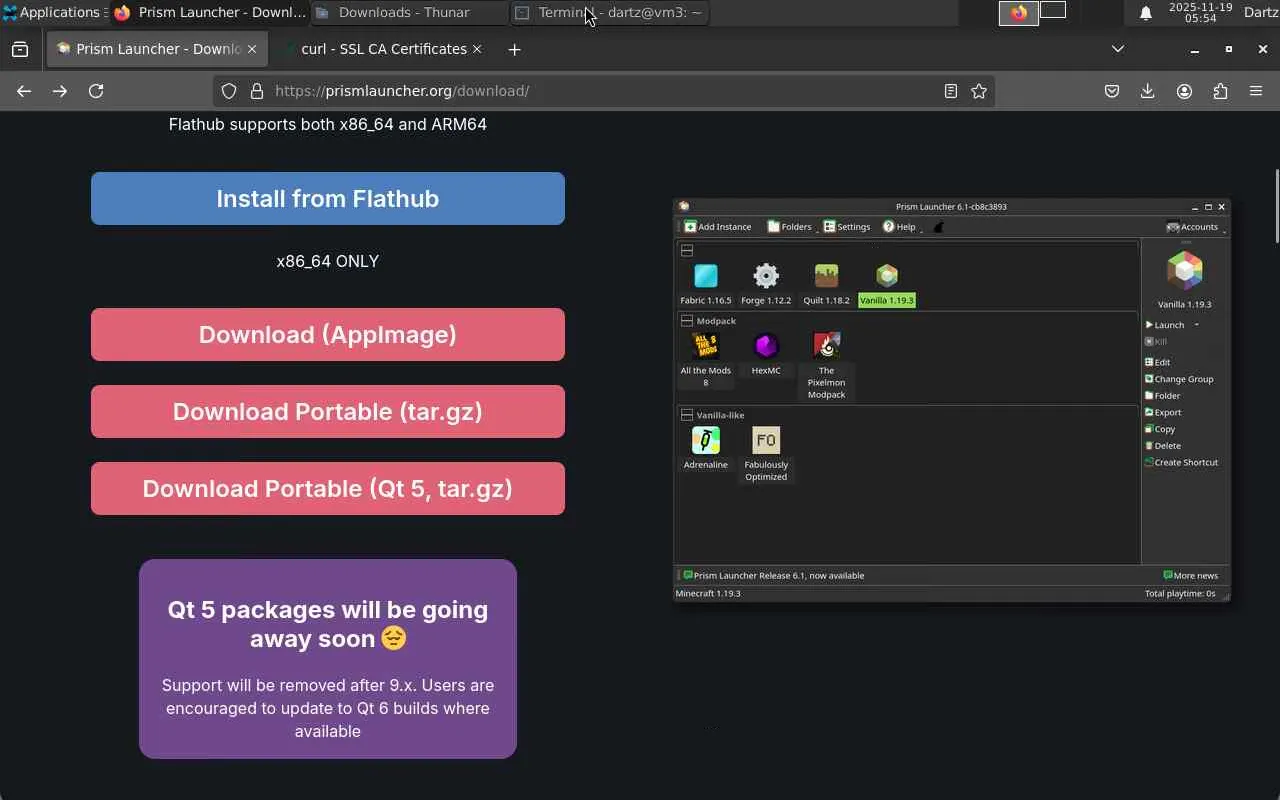Select the Prism Launcher Firefox taskbar item
Screen dimensions: 1280x800
[x=208, y=13]
